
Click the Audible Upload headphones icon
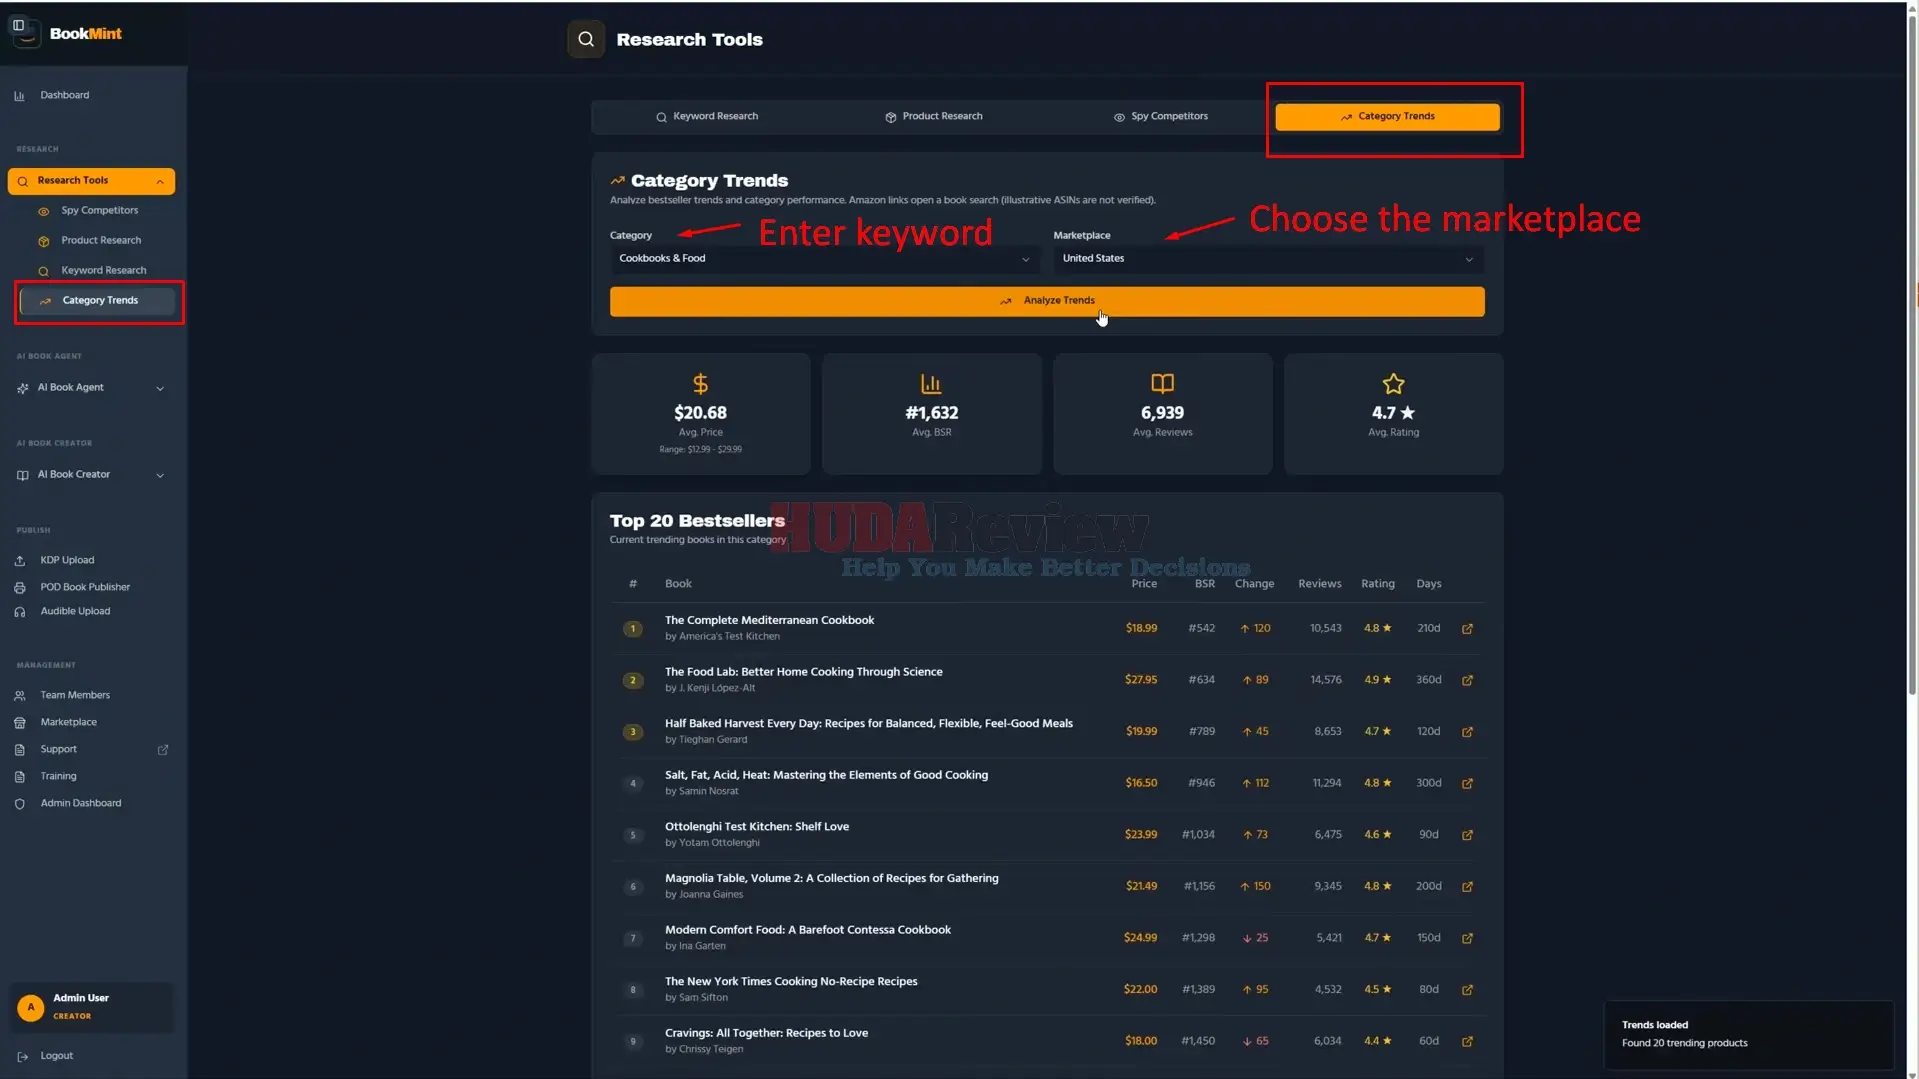pos(19,612)
